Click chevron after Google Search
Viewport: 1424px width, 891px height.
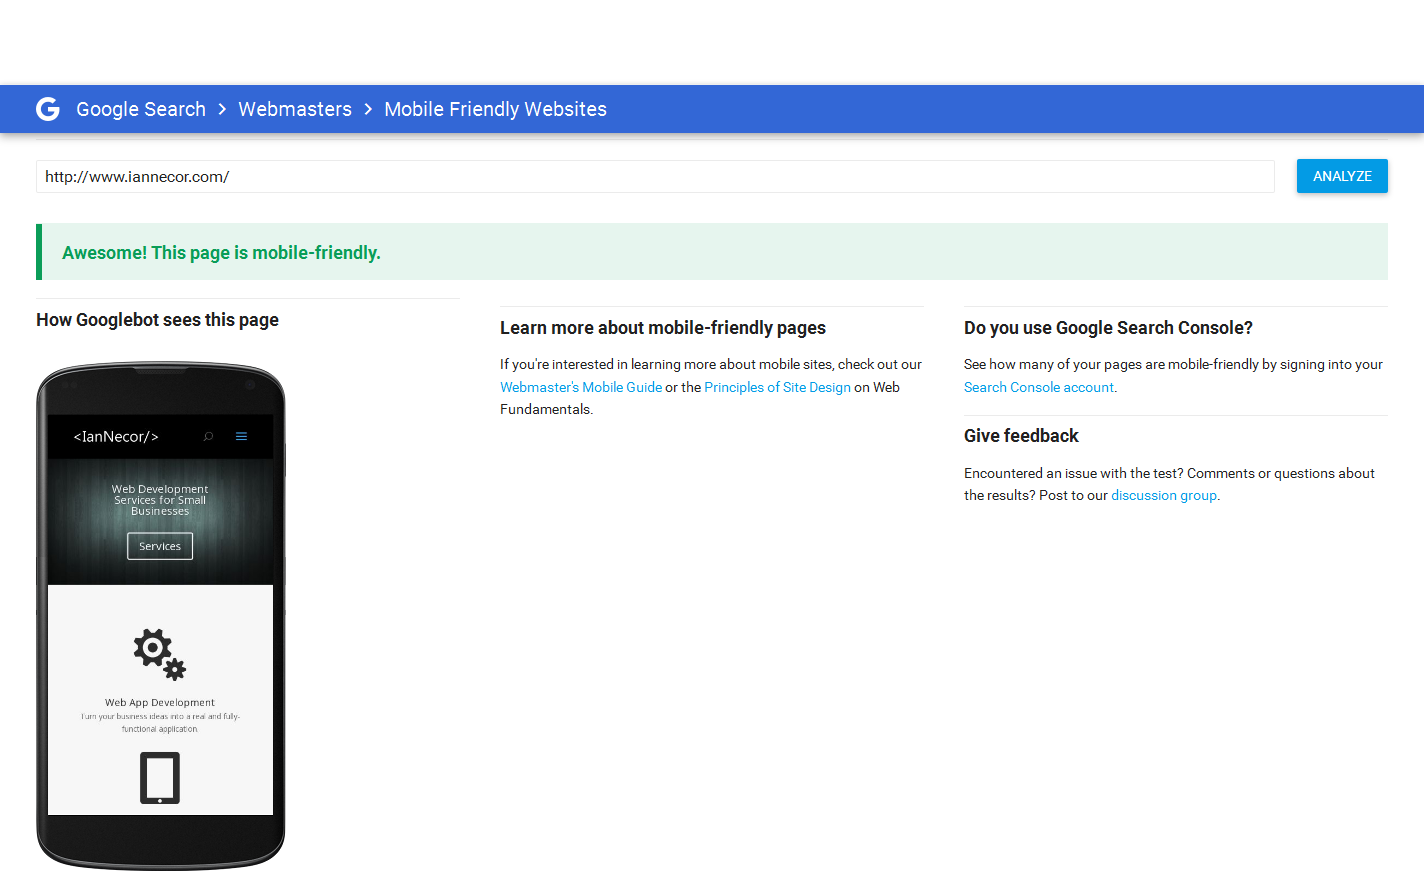point(222,109)
